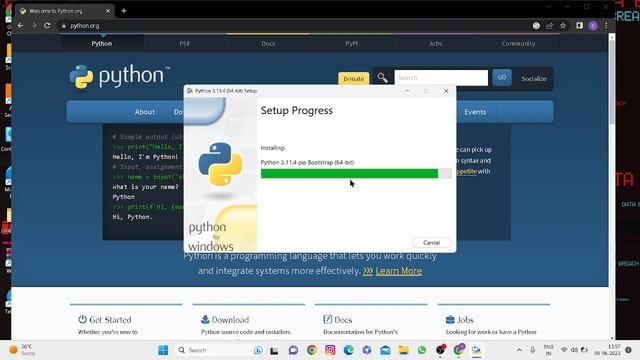Open Google Lens icon in address bar
The height and width of the screenshot is (360, 640).
click(536, 25)
